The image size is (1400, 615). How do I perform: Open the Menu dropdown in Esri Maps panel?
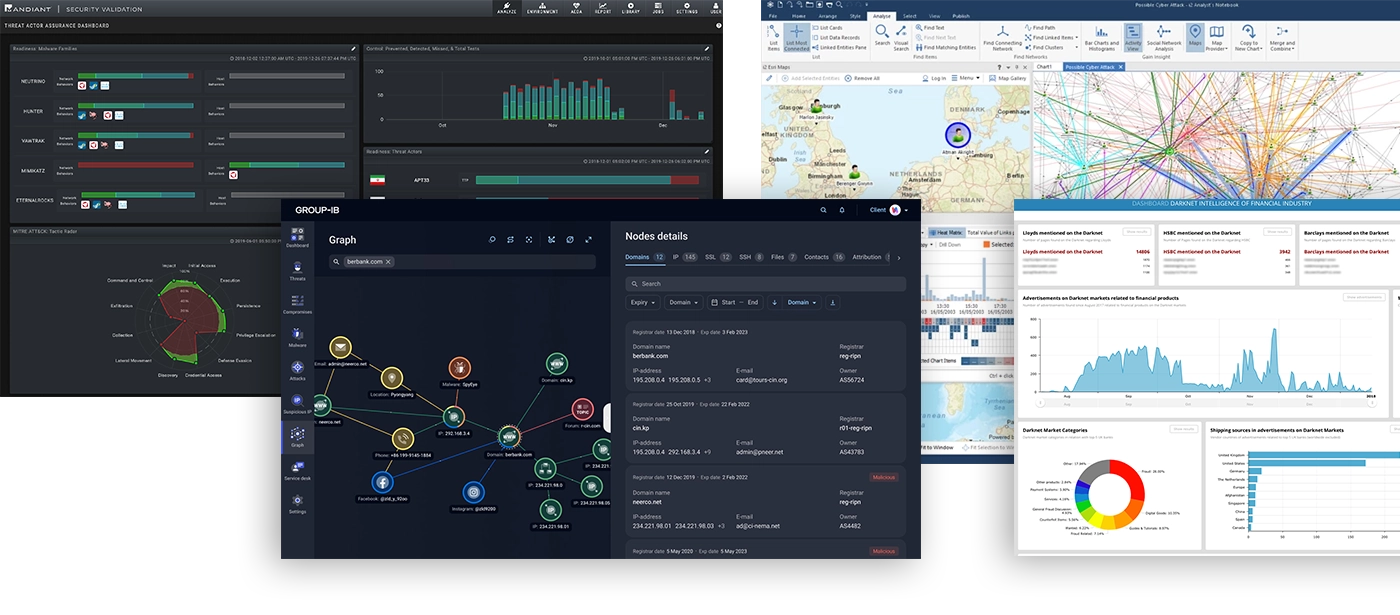click(x=966, y=78)
